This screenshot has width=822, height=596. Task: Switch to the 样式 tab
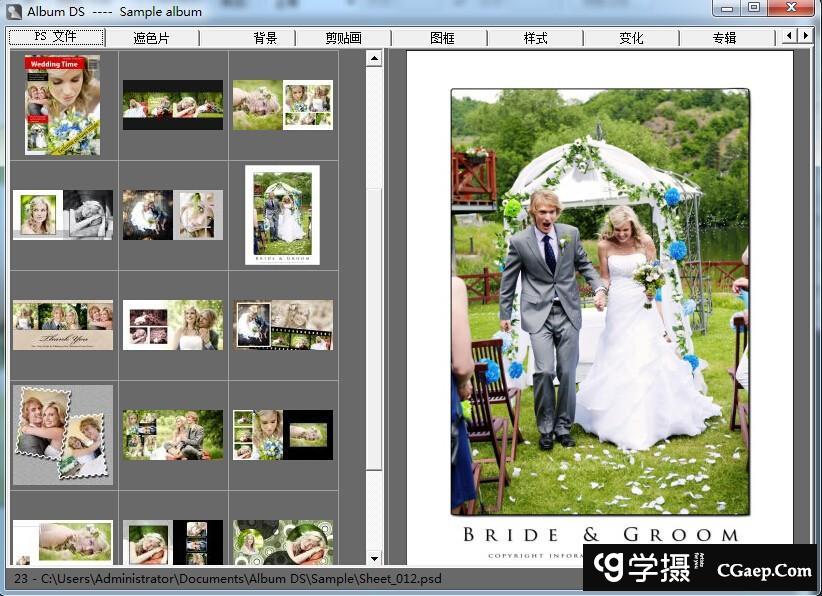(x=535, y=38)
